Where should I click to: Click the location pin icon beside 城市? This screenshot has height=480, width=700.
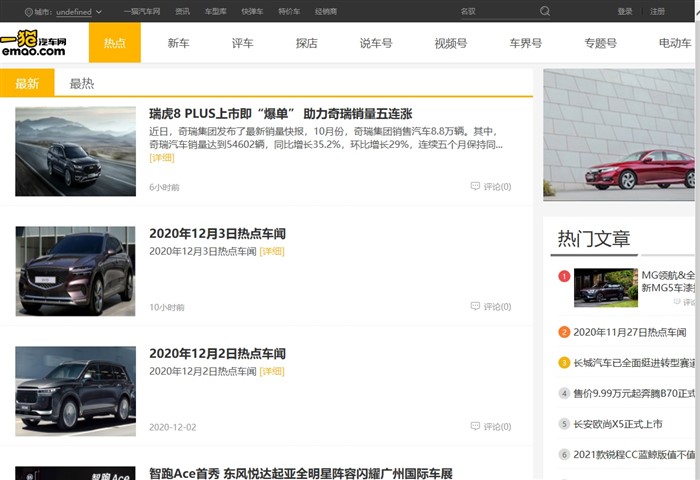point(29,12)
